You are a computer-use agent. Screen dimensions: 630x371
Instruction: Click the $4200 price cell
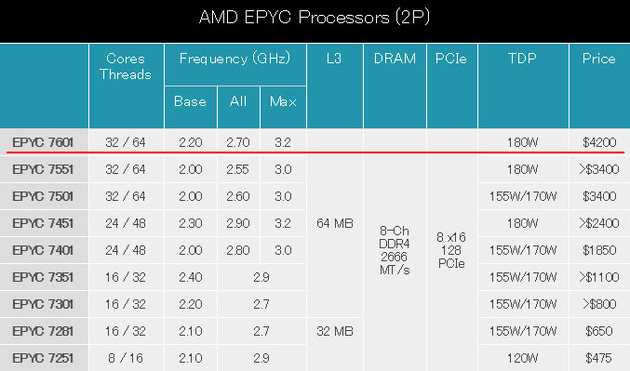pyautogui.click(x=599, y=142)
